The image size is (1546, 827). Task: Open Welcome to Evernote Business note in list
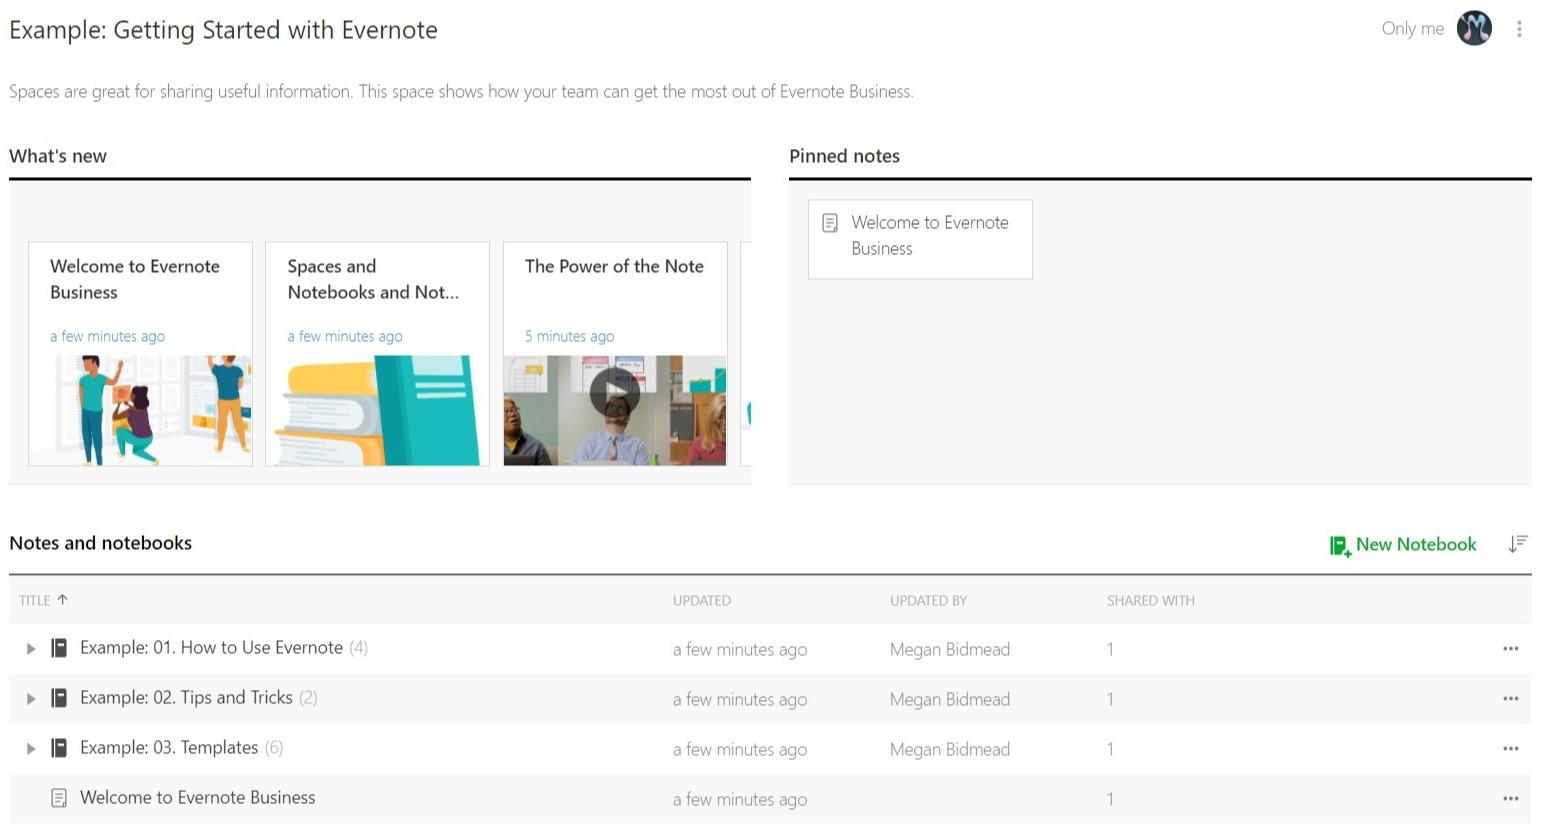197,798
